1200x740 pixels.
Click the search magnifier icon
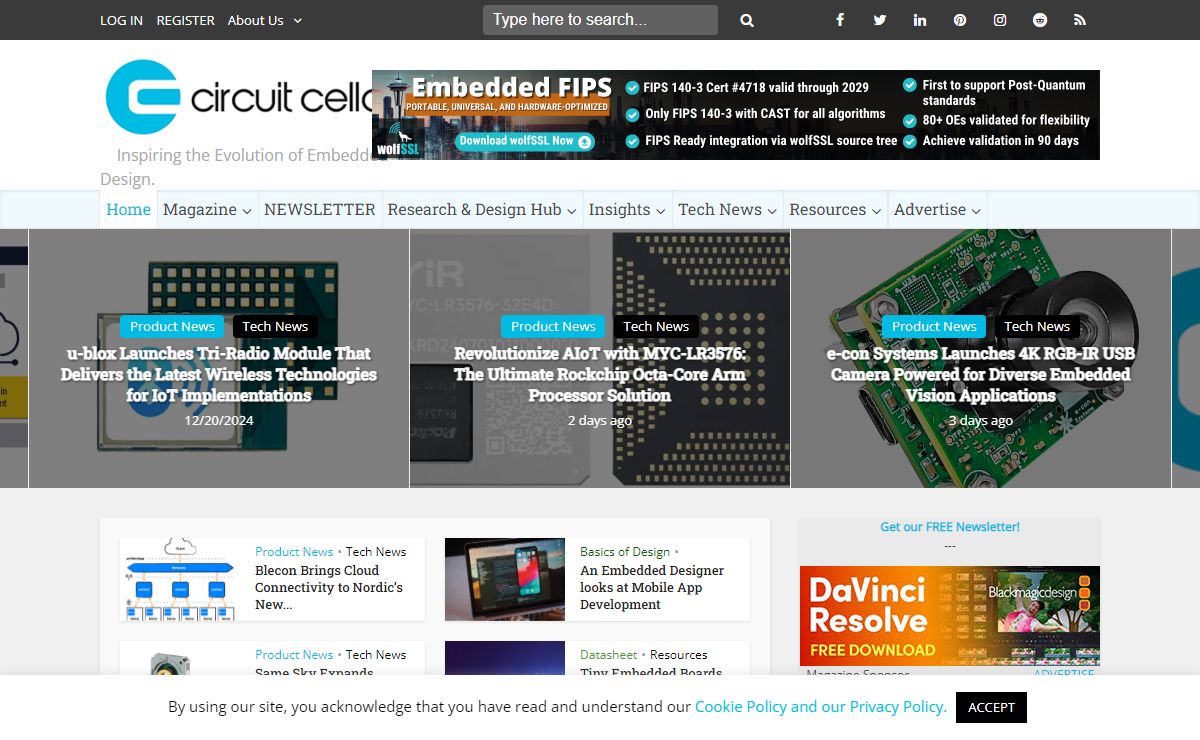746,20
